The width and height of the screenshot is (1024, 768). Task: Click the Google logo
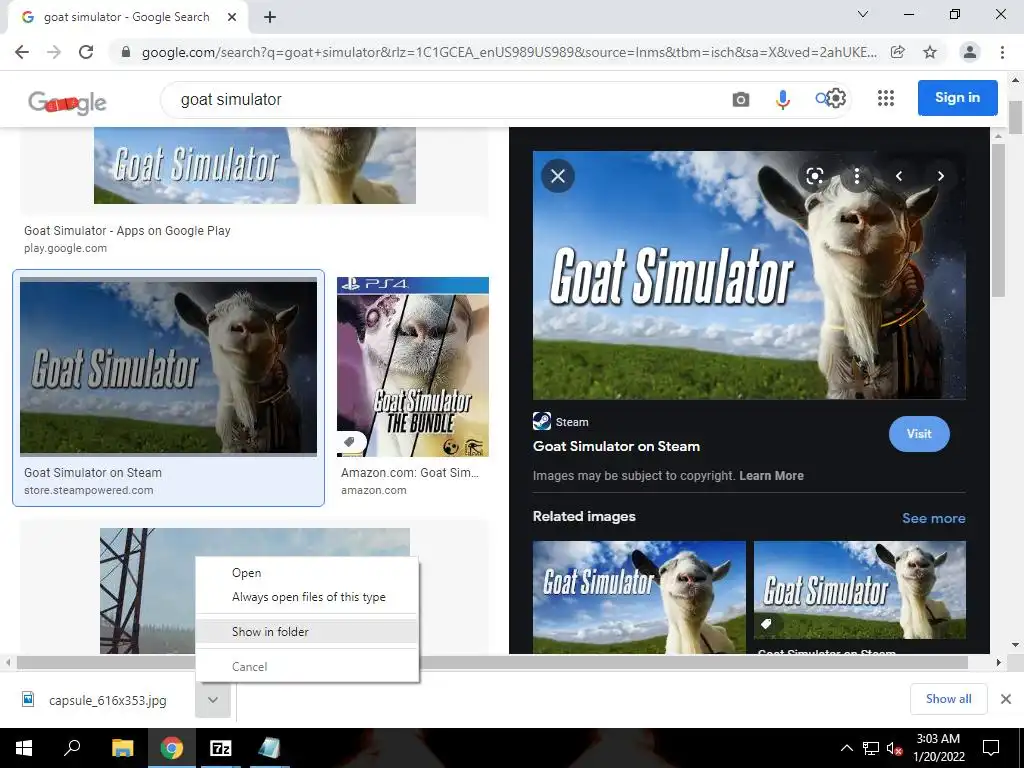[67, 102]
